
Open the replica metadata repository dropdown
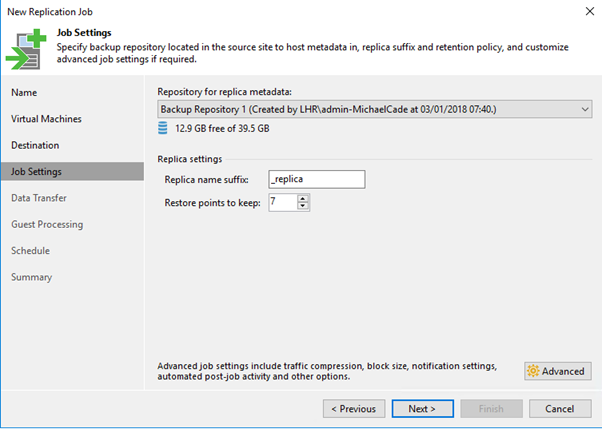tap(374, 109)
